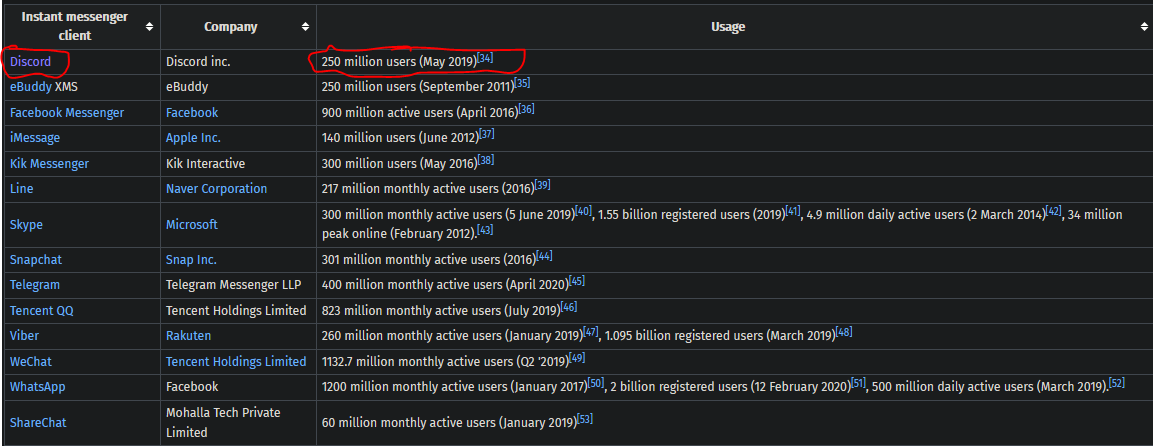The height and width of the screenshot is (446, 1153).
Task: Follow the Facebook Messenger link
Action: pos(67,113)
